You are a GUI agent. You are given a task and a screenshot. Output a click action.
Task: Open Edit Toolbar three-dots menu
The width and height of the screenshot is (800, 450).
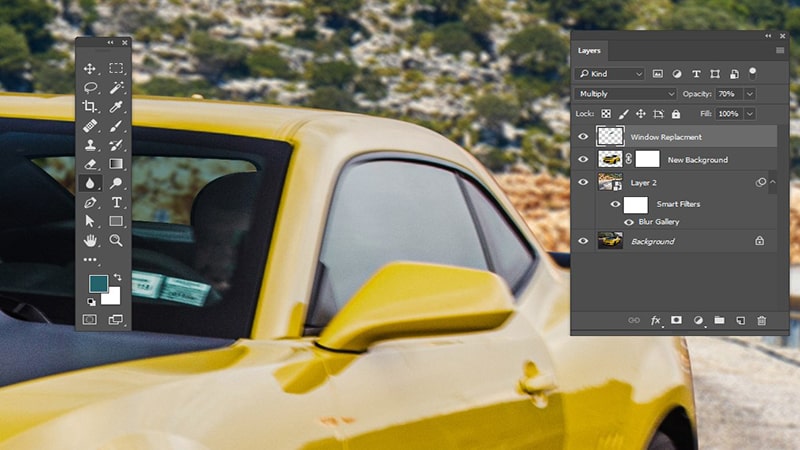[90, 260]
